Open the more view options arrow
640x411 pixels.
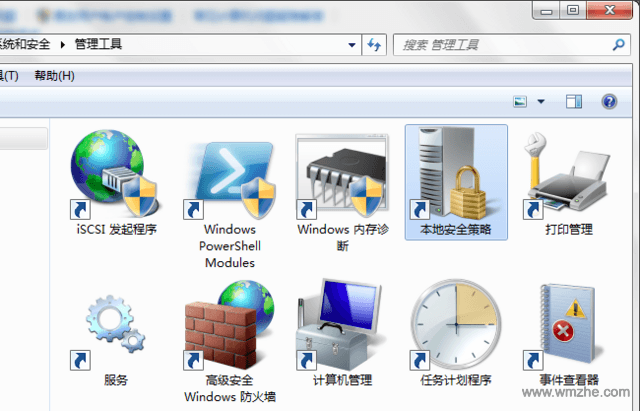[x=541, y=101]
